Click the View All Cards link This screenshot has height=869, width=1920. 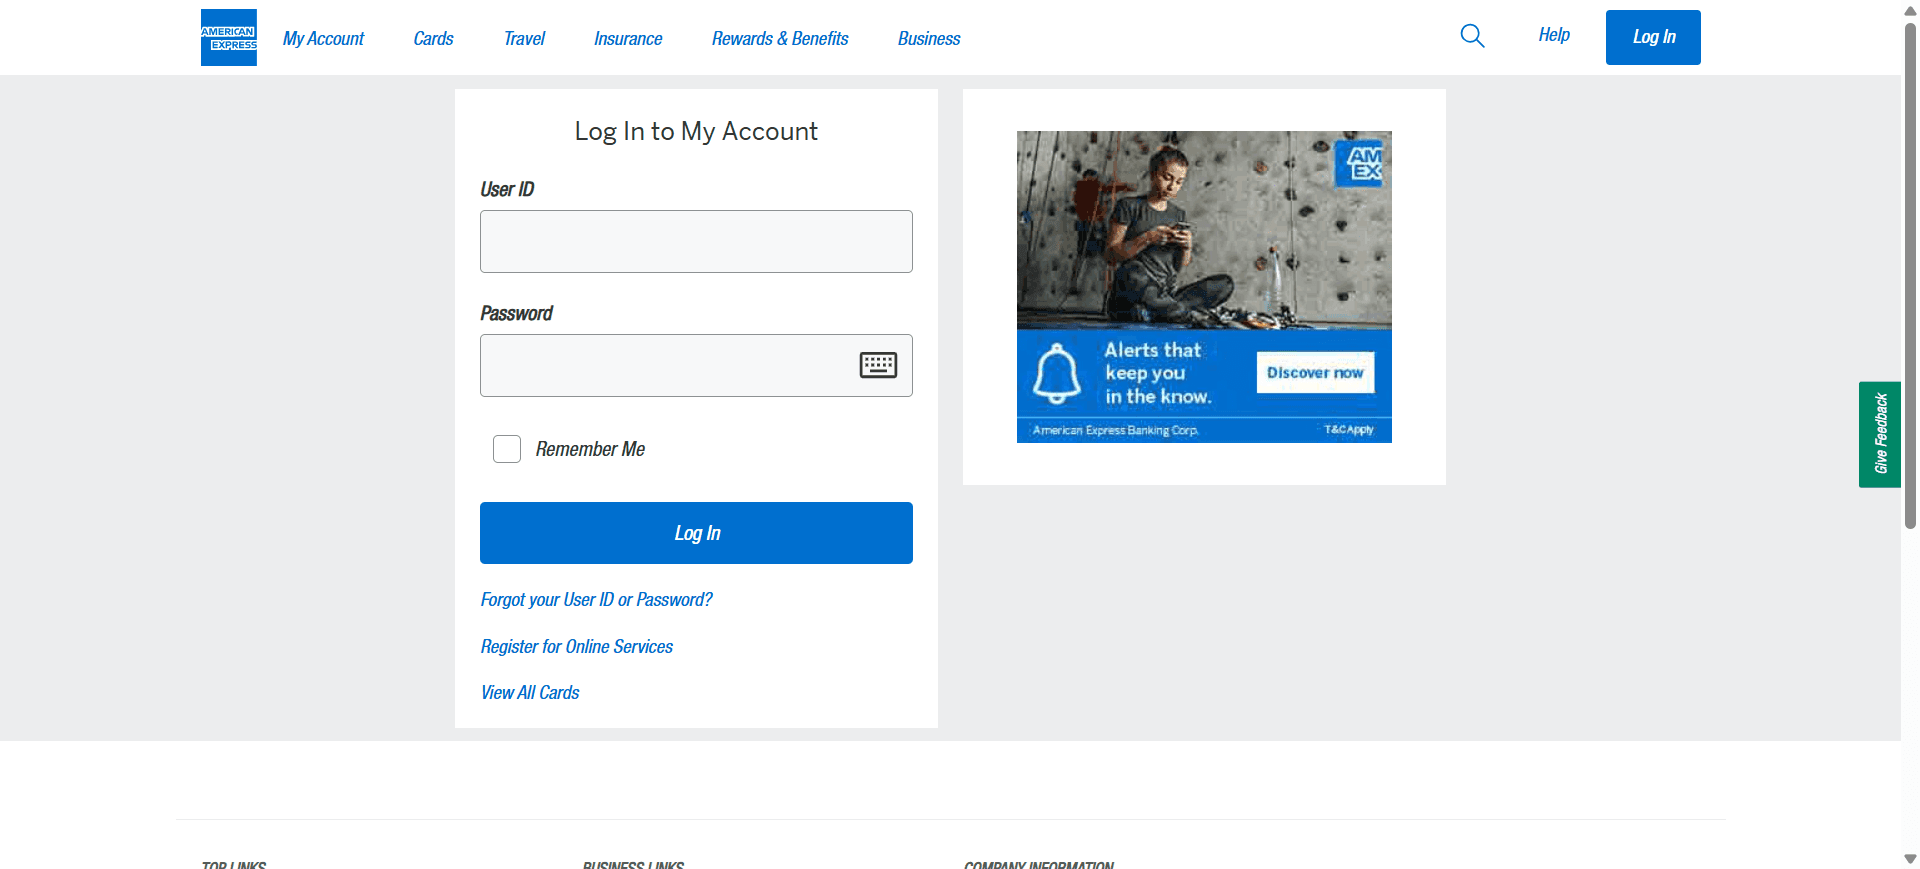tap(530, 692)
